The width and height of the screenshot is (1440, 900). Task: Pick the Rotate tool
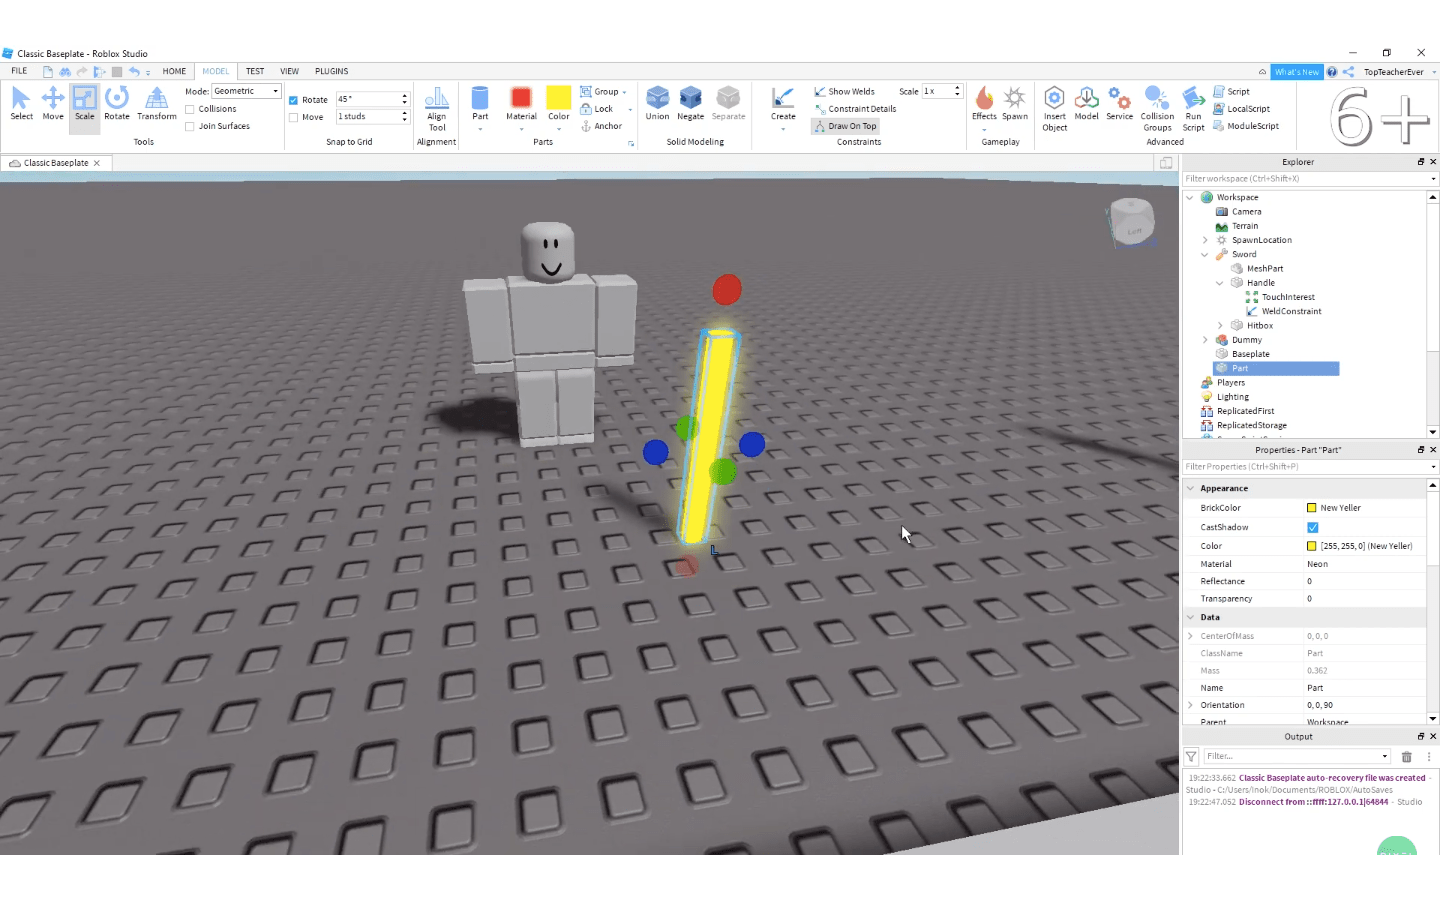point(117,103)
